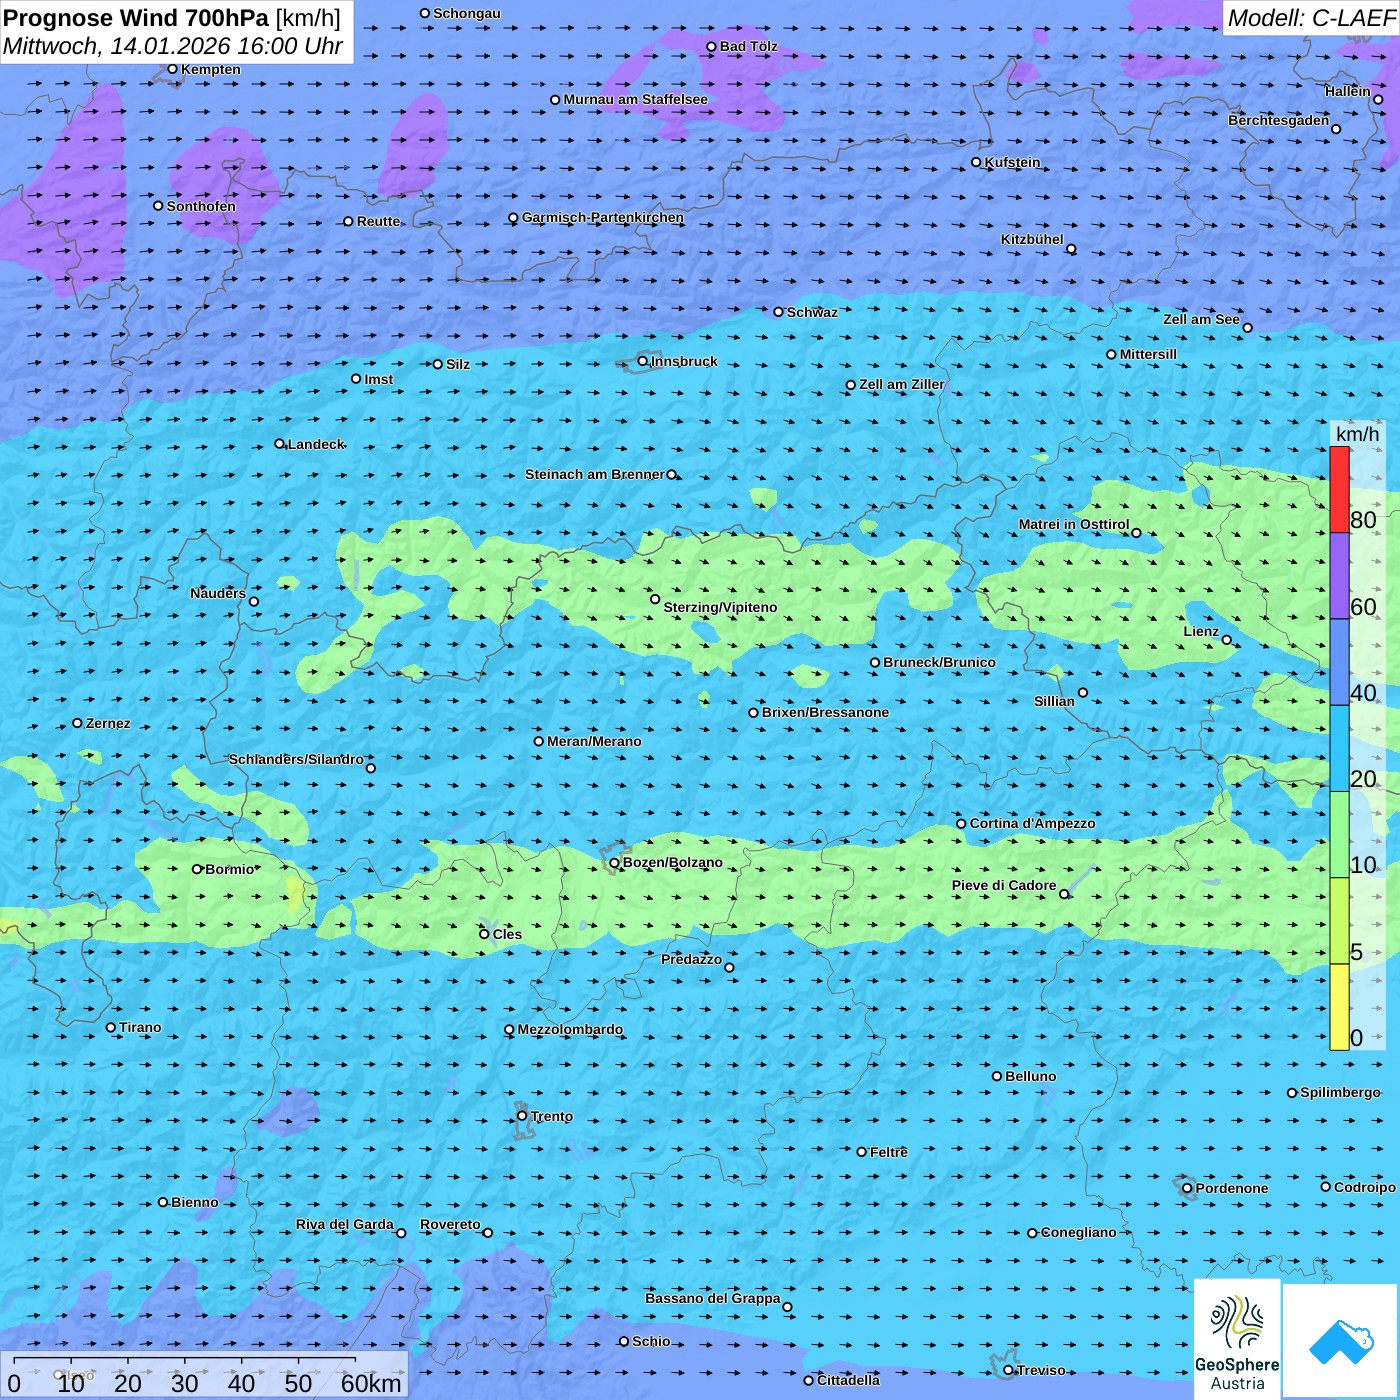
Task: Click the Bruneck/Brunico label
Action: (x=939, y=662)
